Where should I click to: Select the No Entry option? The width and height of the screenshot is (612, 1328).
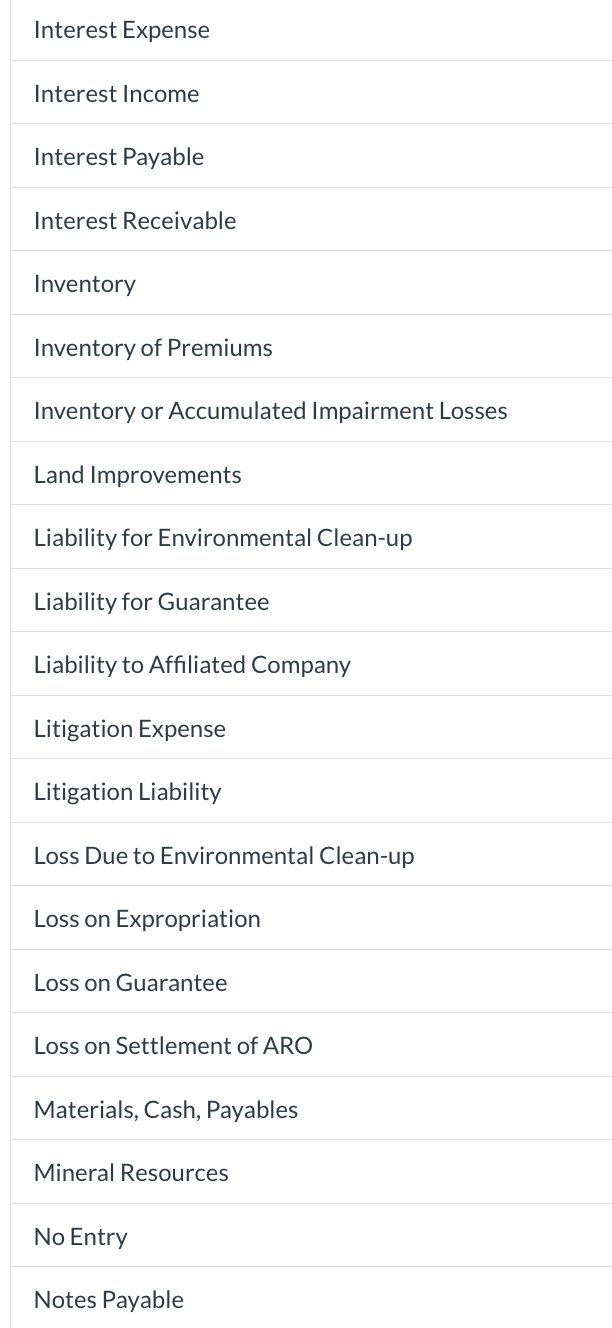pyautogui.click(x=80, y=1236)
